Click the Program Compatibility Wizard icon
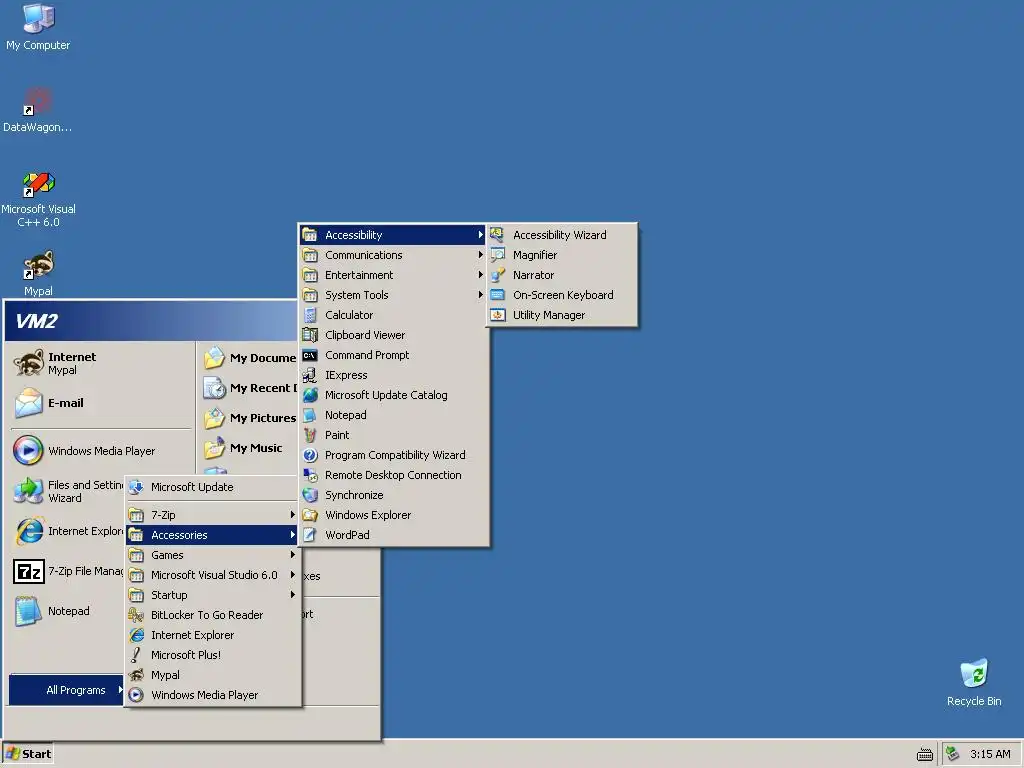This screenshot has width=1024, height=768. click(310, 455)
